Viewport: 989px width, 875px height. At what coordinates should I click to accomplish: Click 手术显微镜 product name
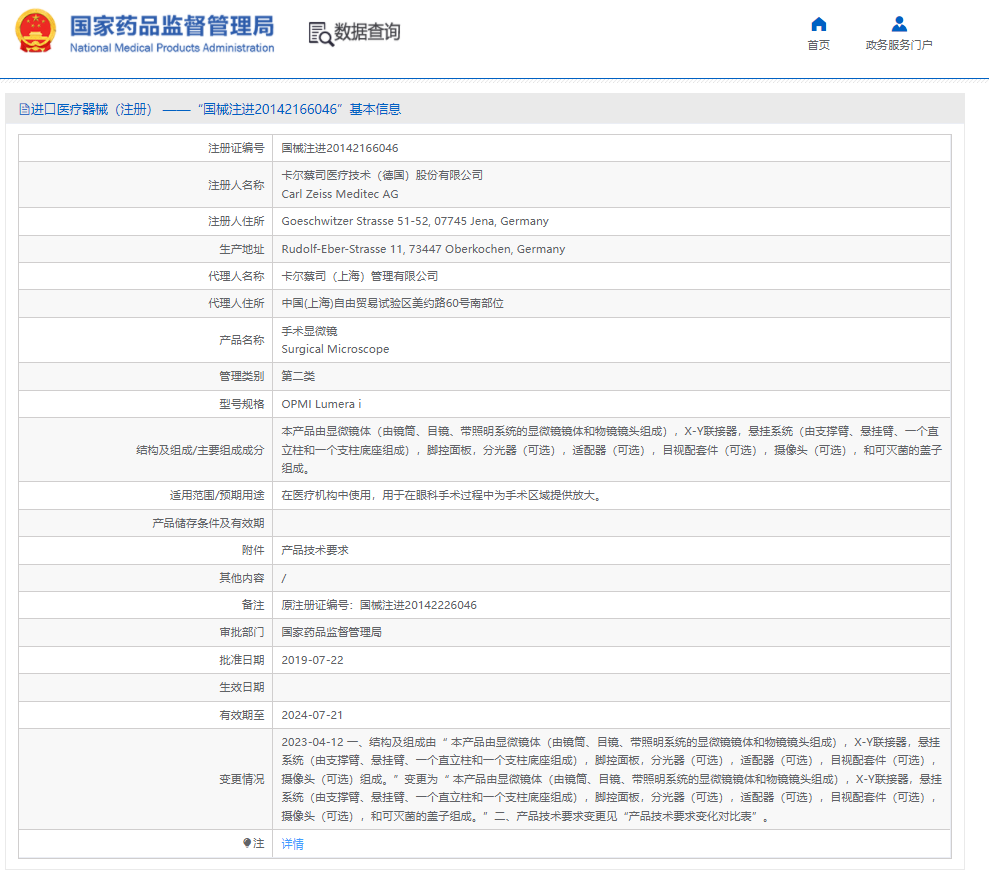pos(309,331)
